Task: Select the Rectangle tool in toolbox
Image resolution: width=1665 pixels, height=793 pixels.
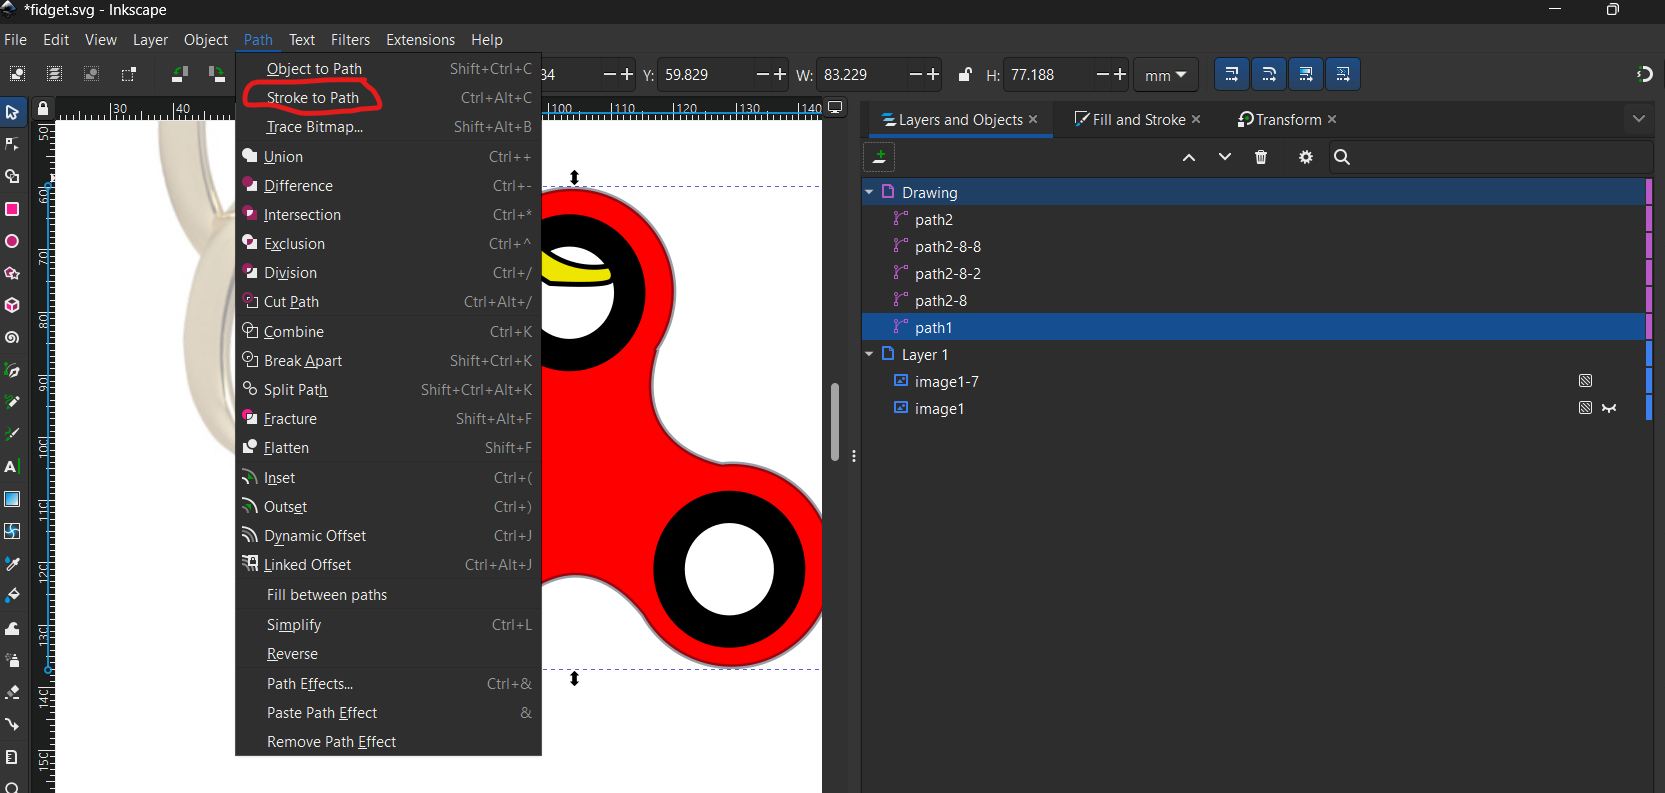Action: pyautogui.click(x=12, y=209)
